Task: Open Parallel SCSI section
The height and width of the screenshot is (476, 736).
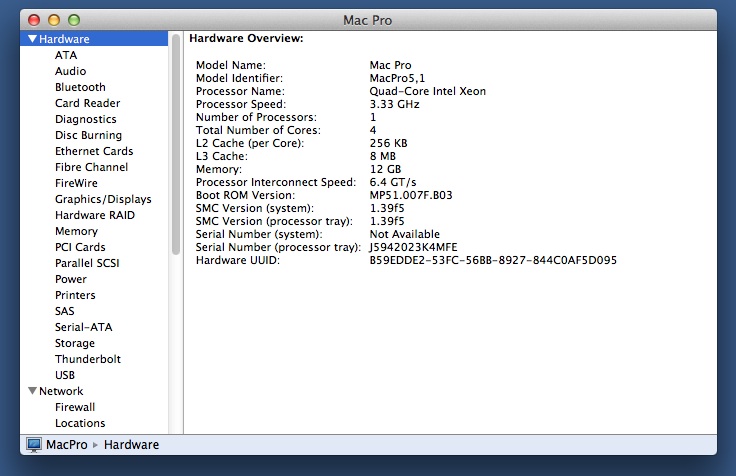Action: [x=87, y=263]
